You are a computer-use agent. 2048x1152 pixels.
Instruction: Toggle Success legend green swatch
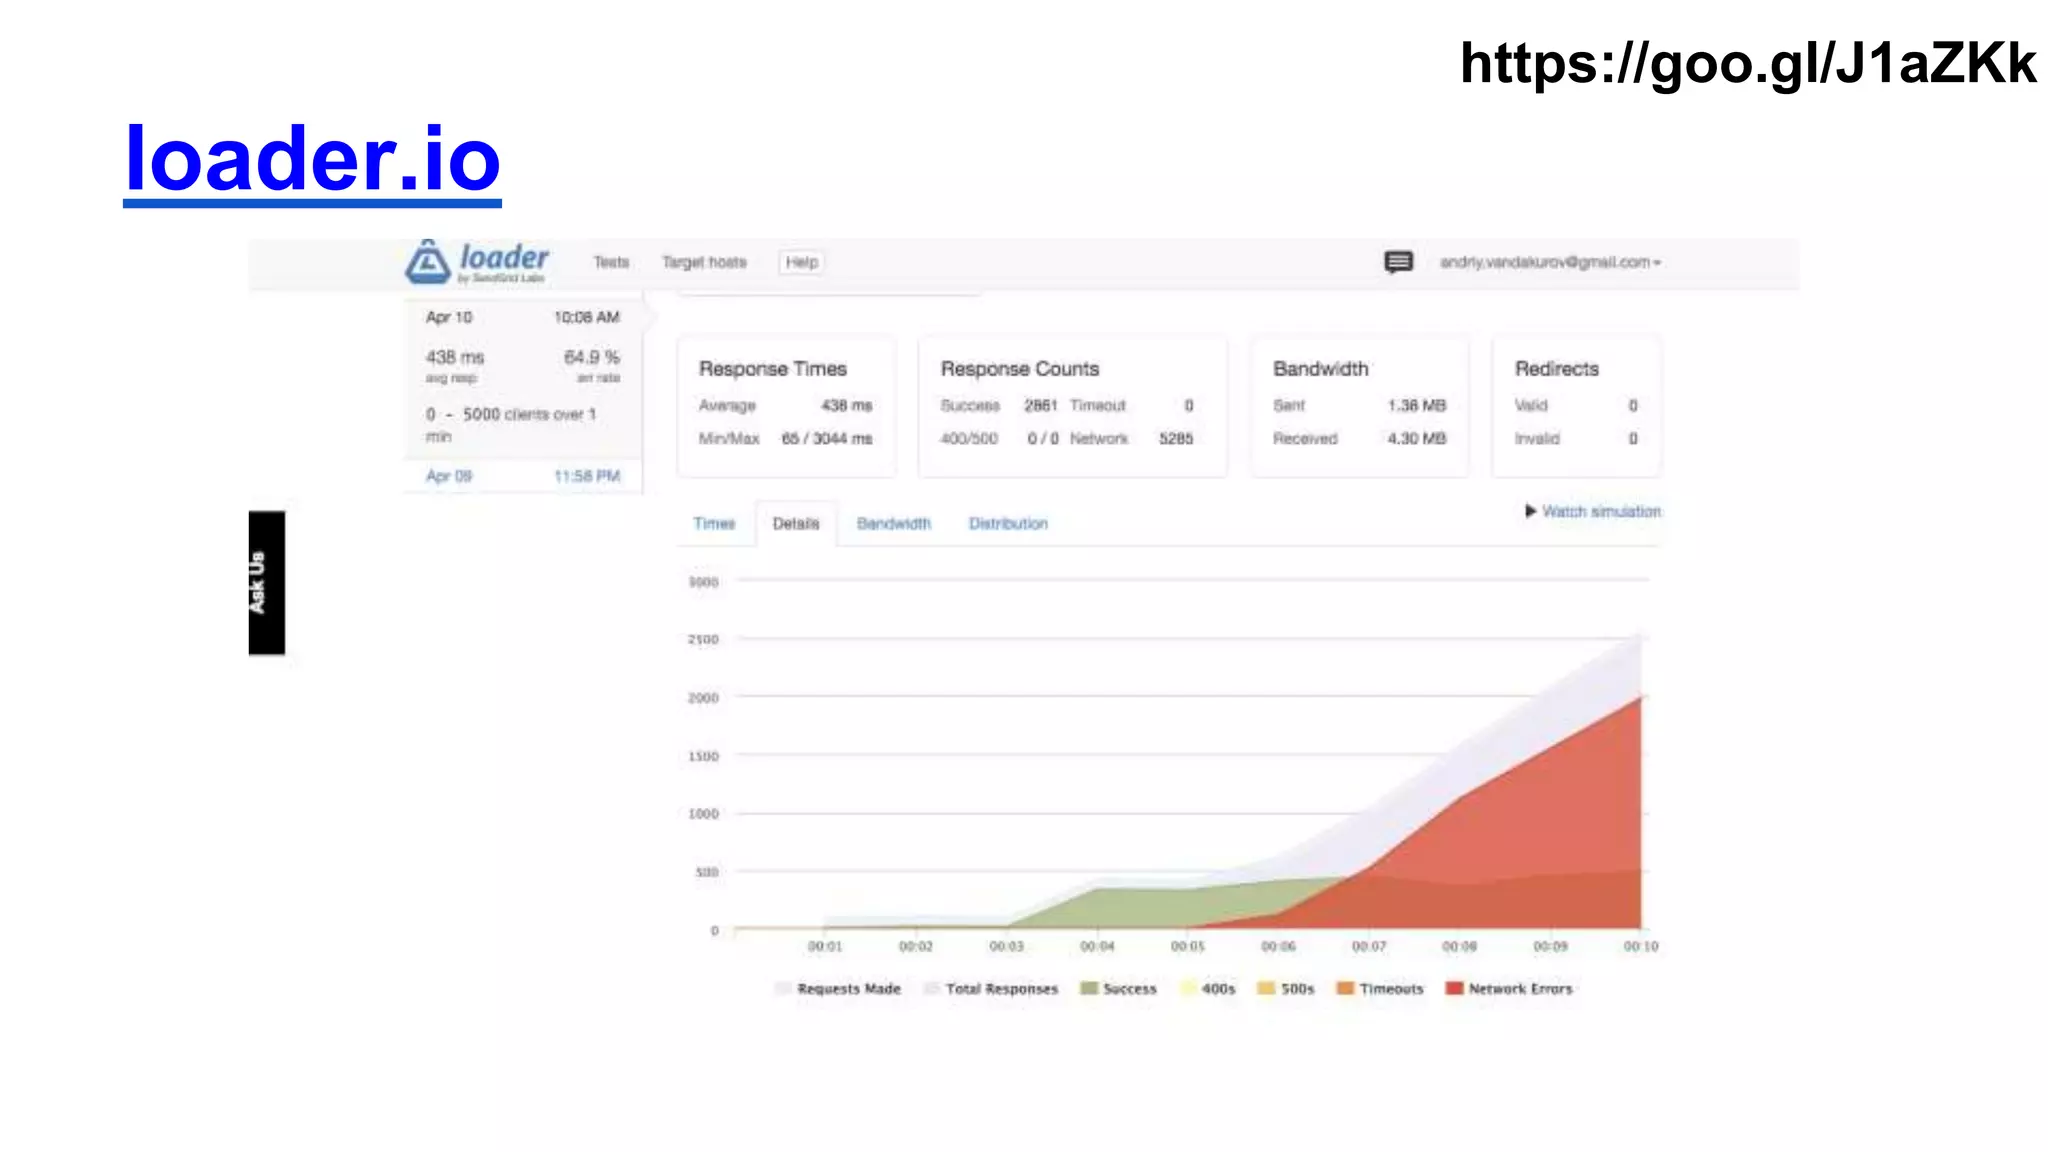point(1089,989)
